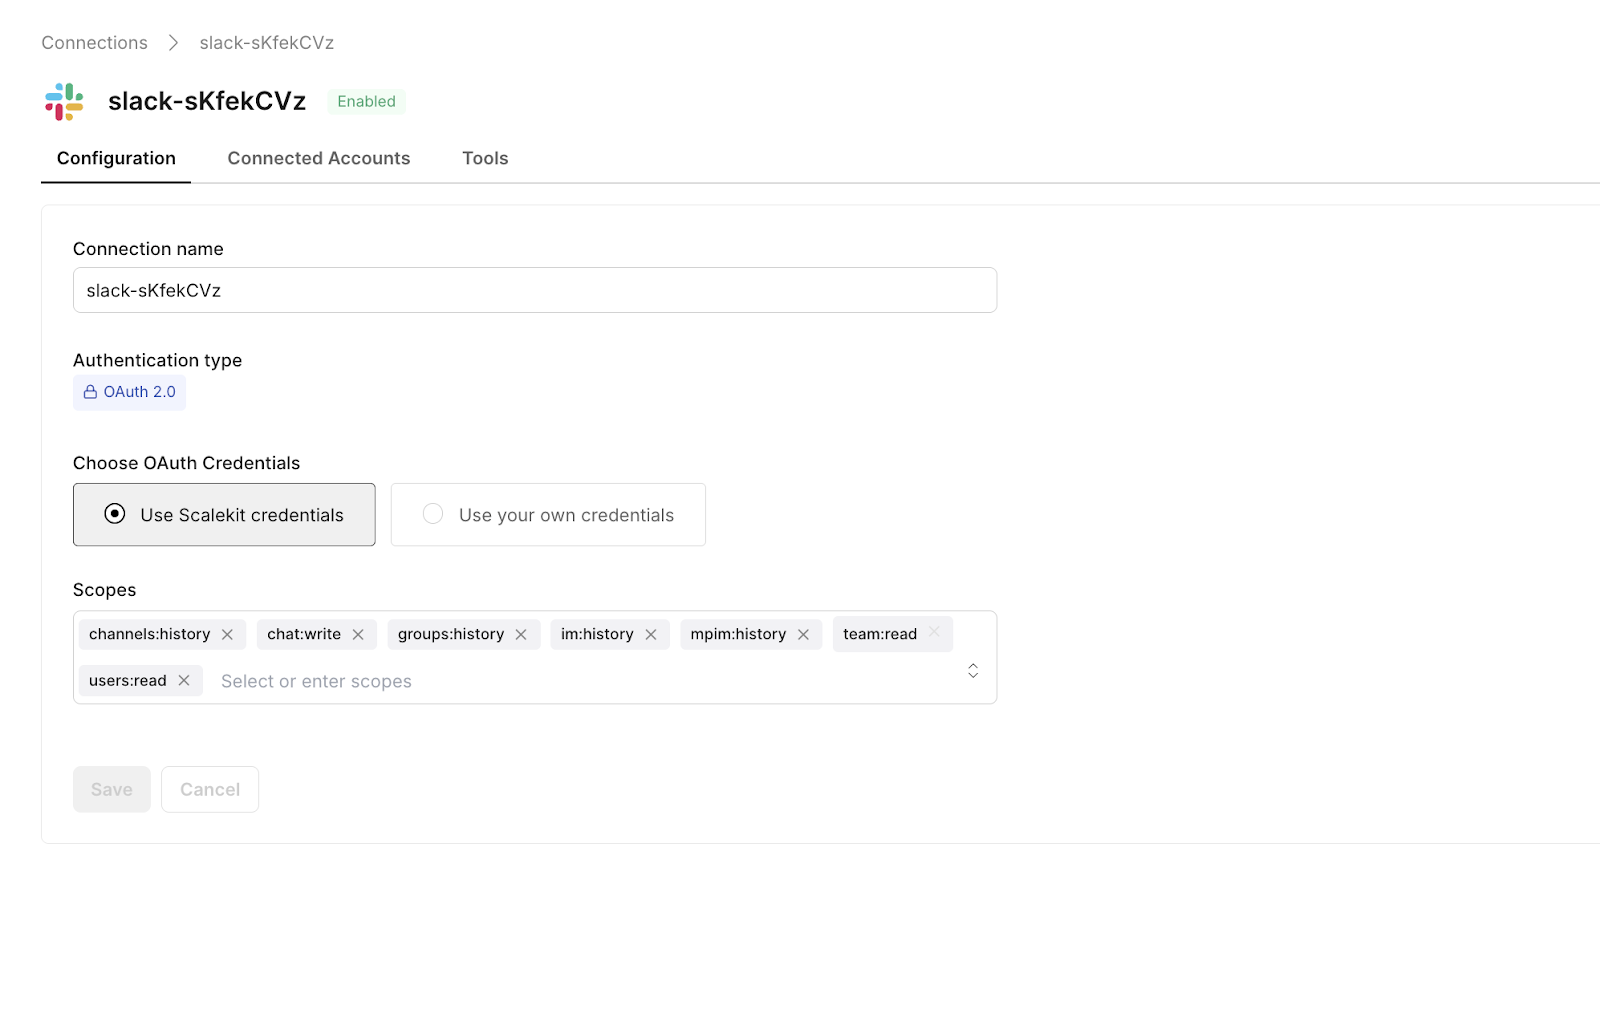Remove the mpim:history scope tag

[x=803, y=634]
